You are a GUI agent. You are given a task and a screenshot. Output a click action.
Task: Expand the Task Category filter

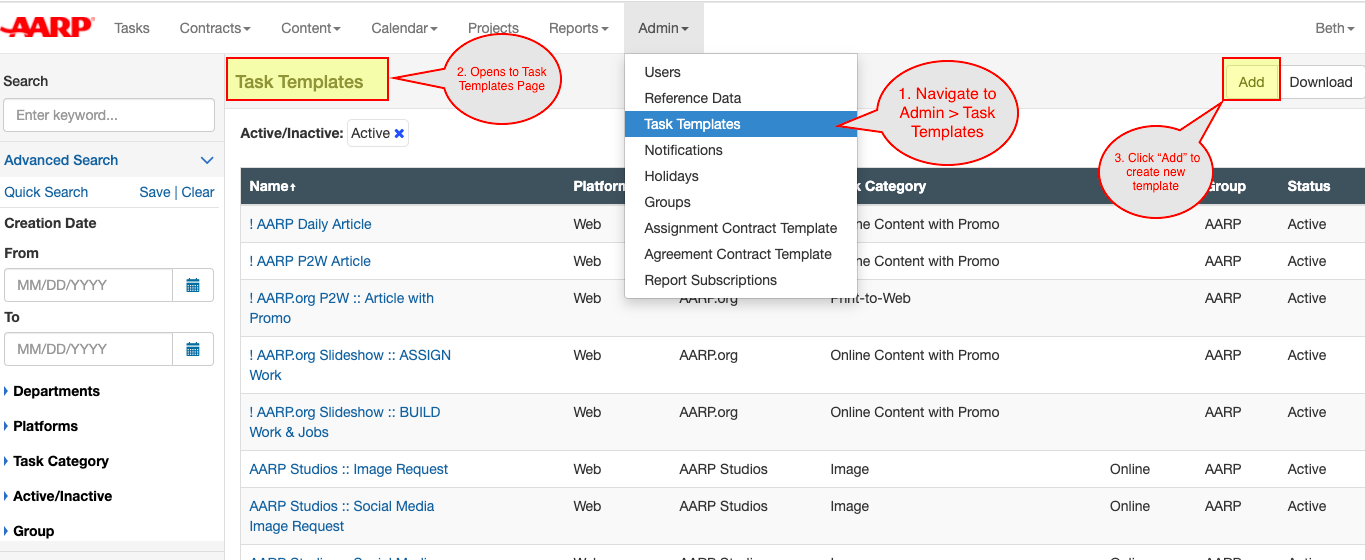point(56,461)
